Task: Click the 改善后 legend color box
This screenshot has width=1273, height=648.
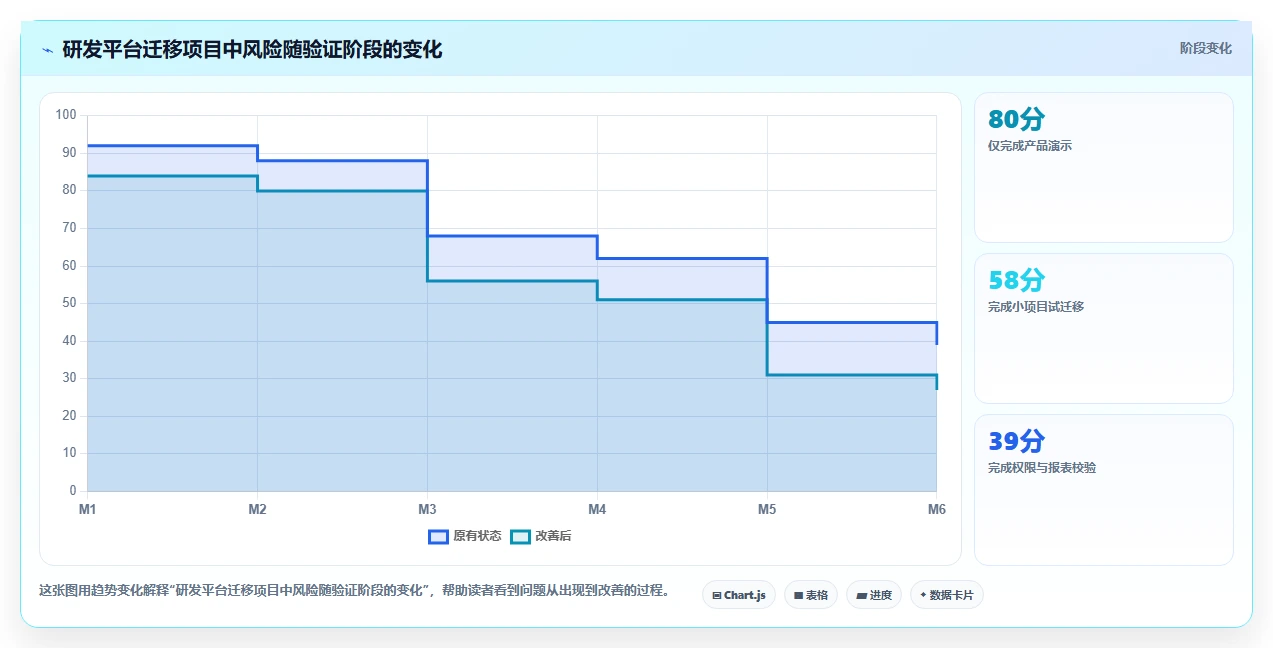Action: tap(520, 536)
